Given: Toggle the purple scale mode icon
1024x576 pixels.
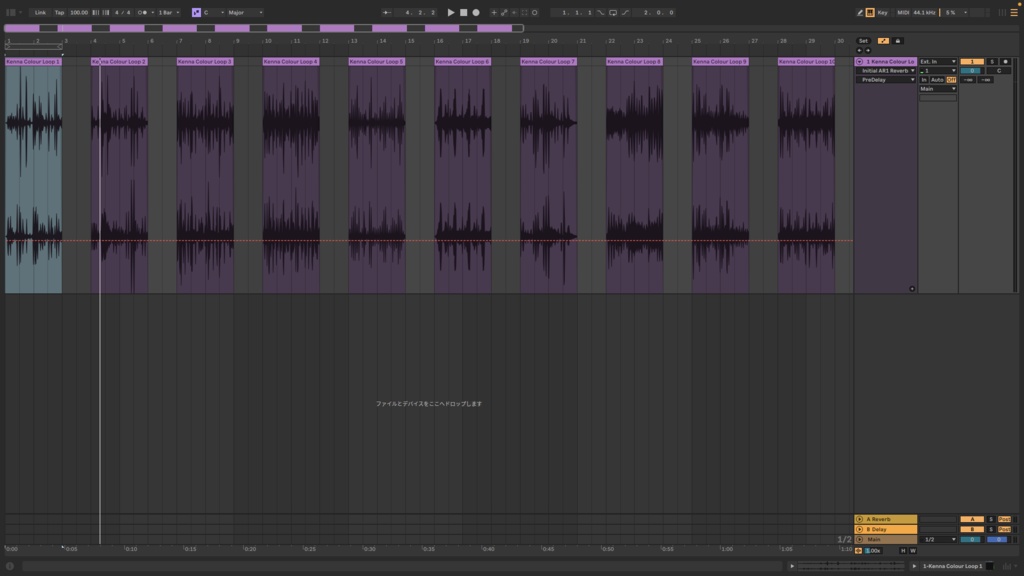Looking at the screenshot, I should (197, 12).
